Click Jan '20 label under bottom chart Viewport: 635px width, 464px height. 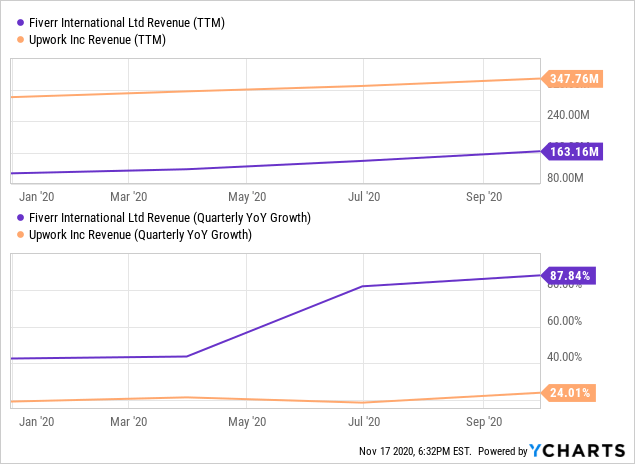pos(36,422)
